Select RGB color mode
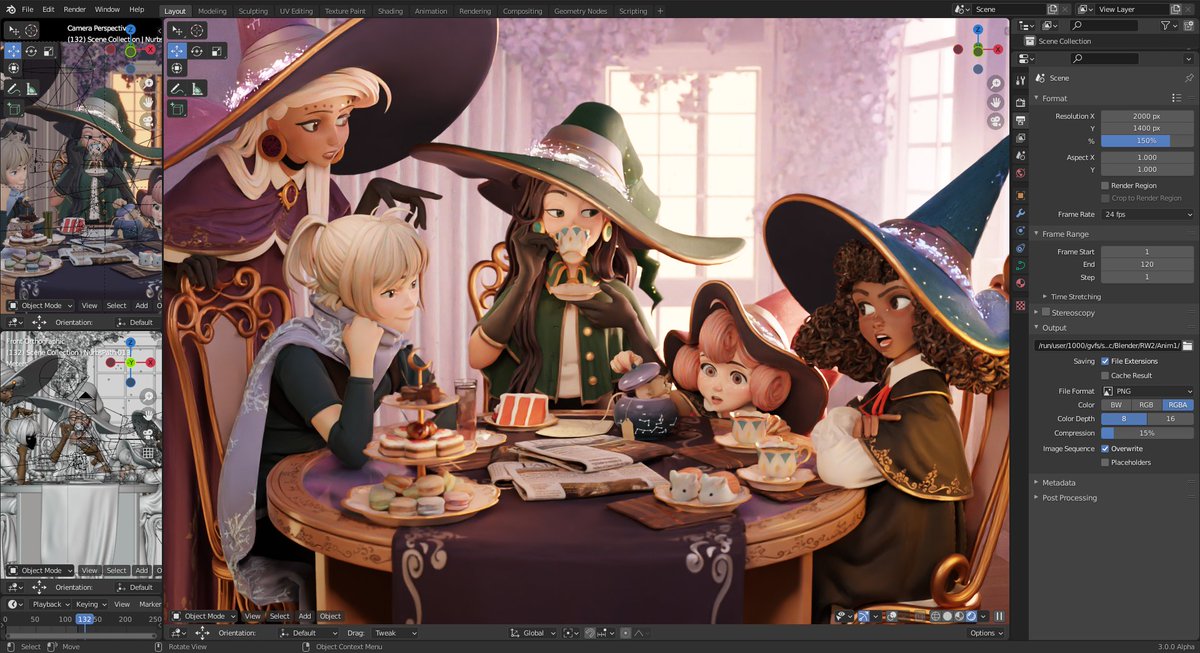 [x=1146, y=404]
